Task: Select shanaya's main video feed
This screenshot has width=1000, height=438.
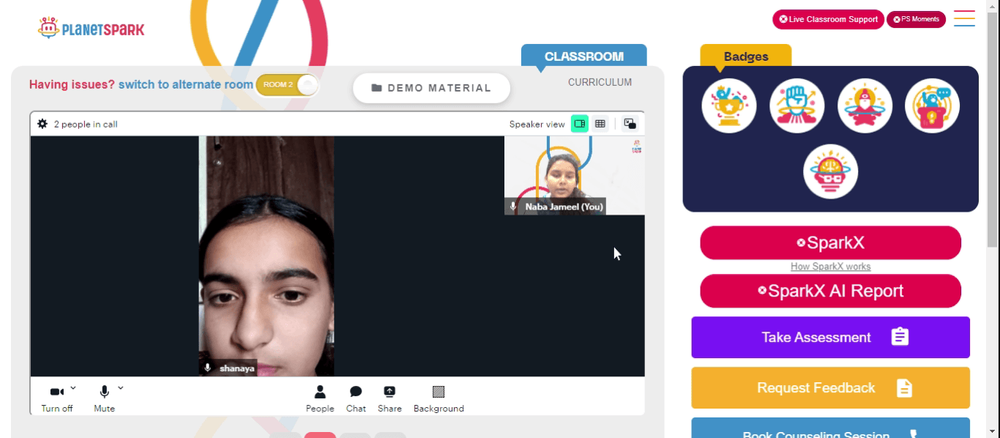Action: [266, 256]
